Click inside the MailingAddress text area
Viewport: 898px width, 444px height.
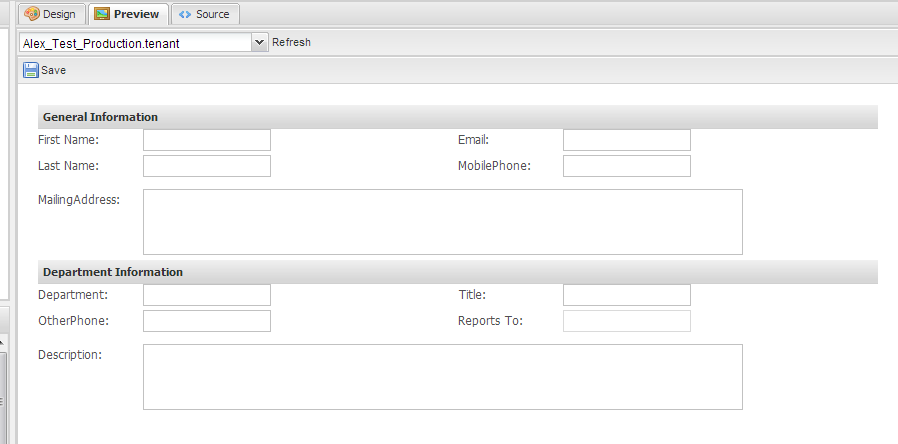(x=443, y=222)
